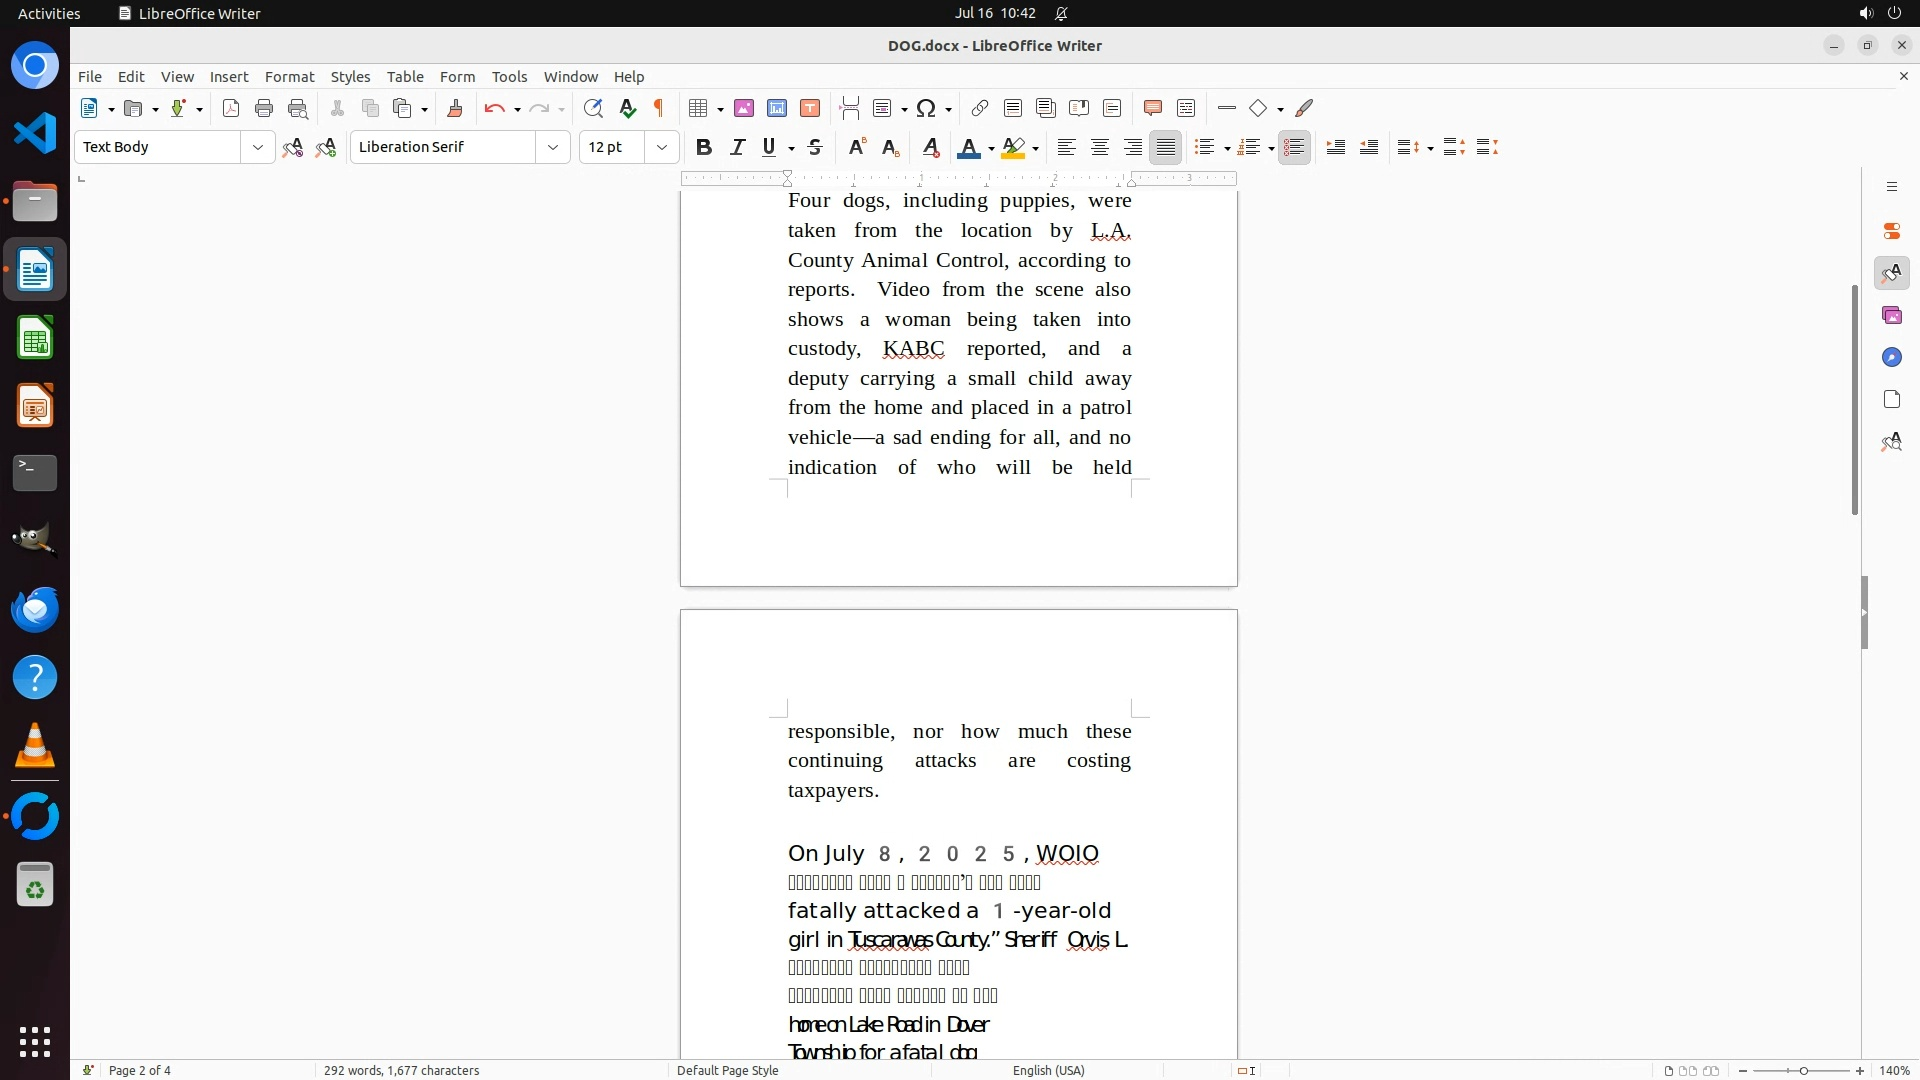Click the Insert Hyperlink icon

[980, 109]
